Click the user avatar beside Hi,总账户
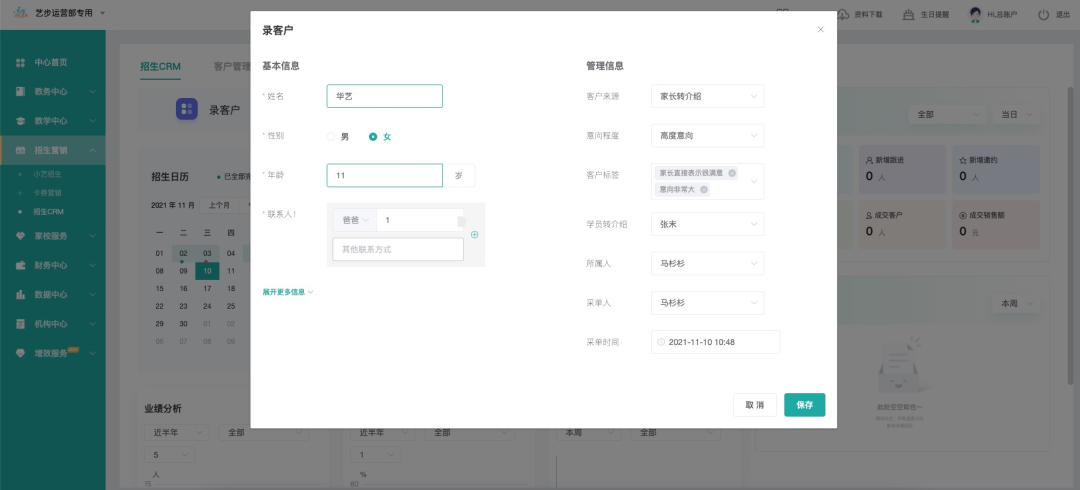This screenshot has height=490, width=1080. (x=975, y=14)
